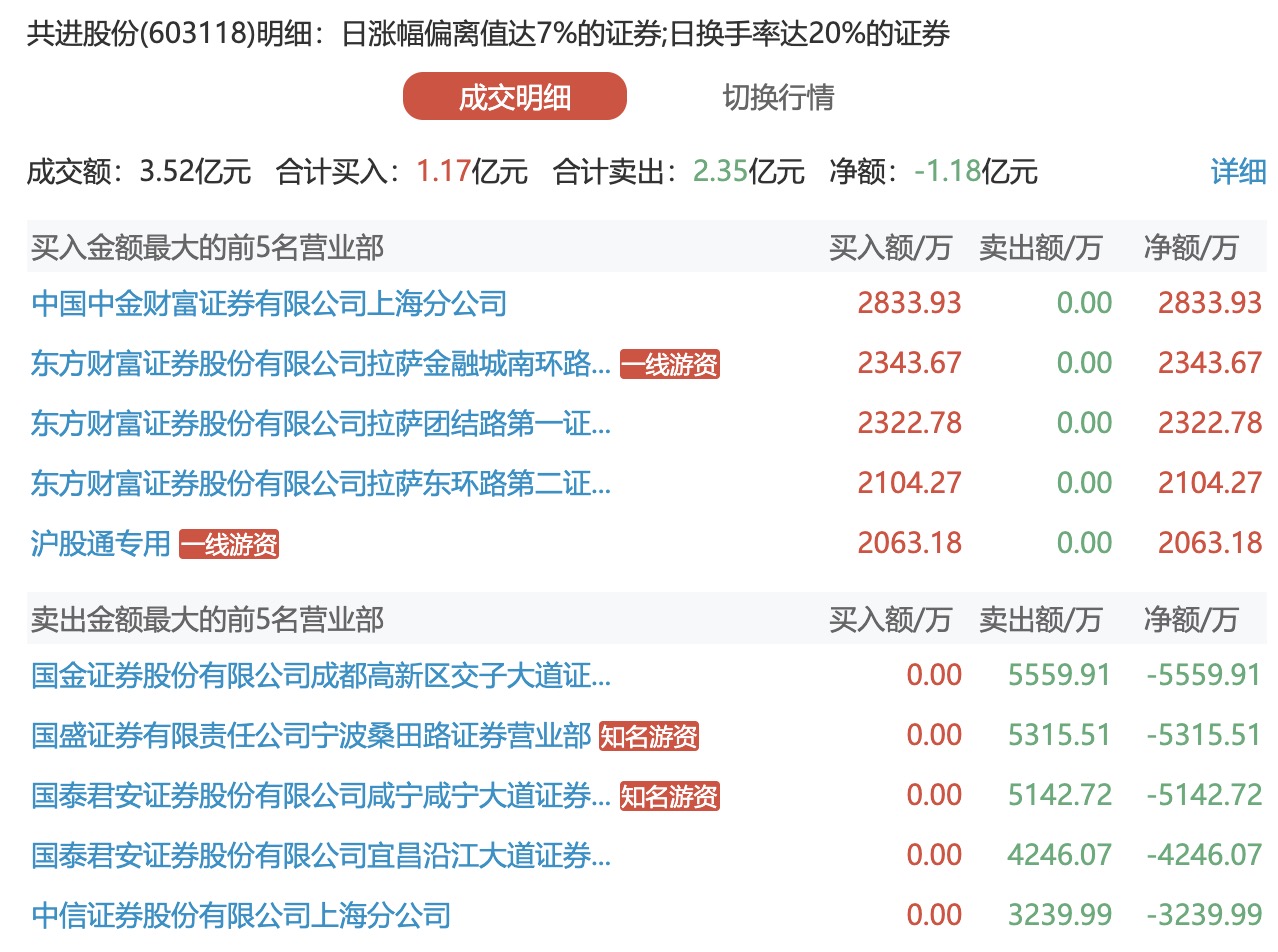Image resolution: width=1278 pixels, height=952 pixels.
Task: Open 国金证券 成都高新区交子大道 branch link
Action: tap(321, 677)
